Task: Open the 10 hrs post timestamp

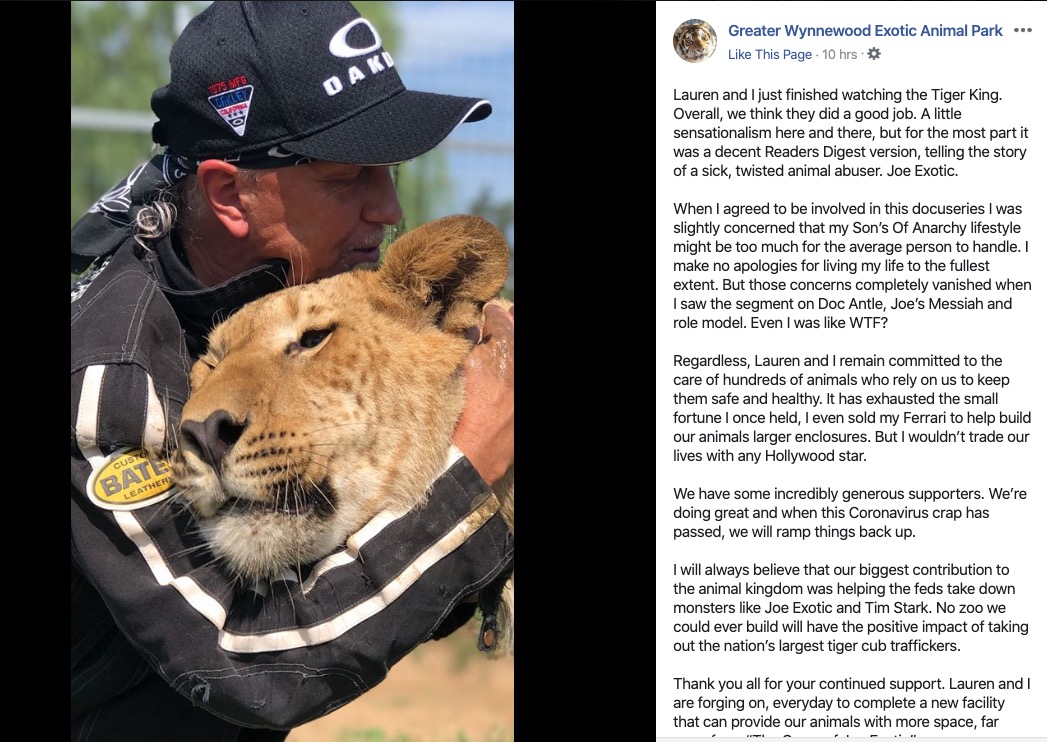Action: (x=839, y=54)
